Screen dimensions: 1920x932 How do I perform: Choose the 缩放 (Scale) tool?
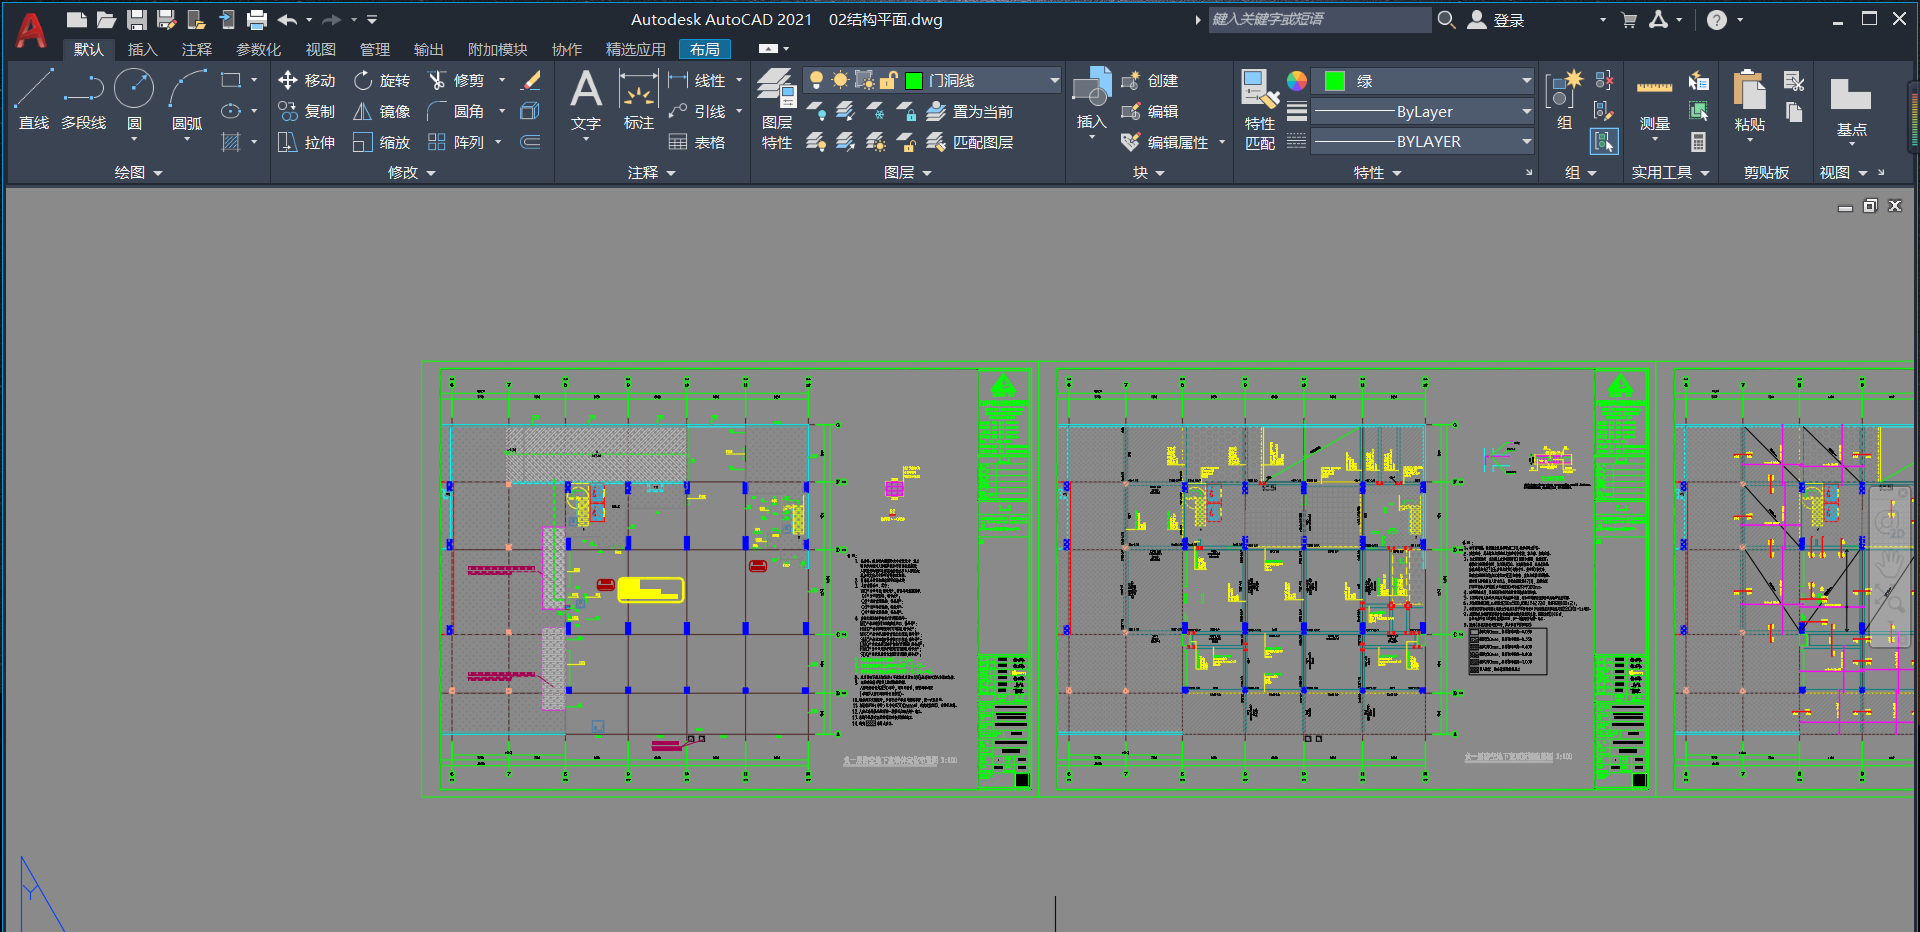[x=382, y=142]
